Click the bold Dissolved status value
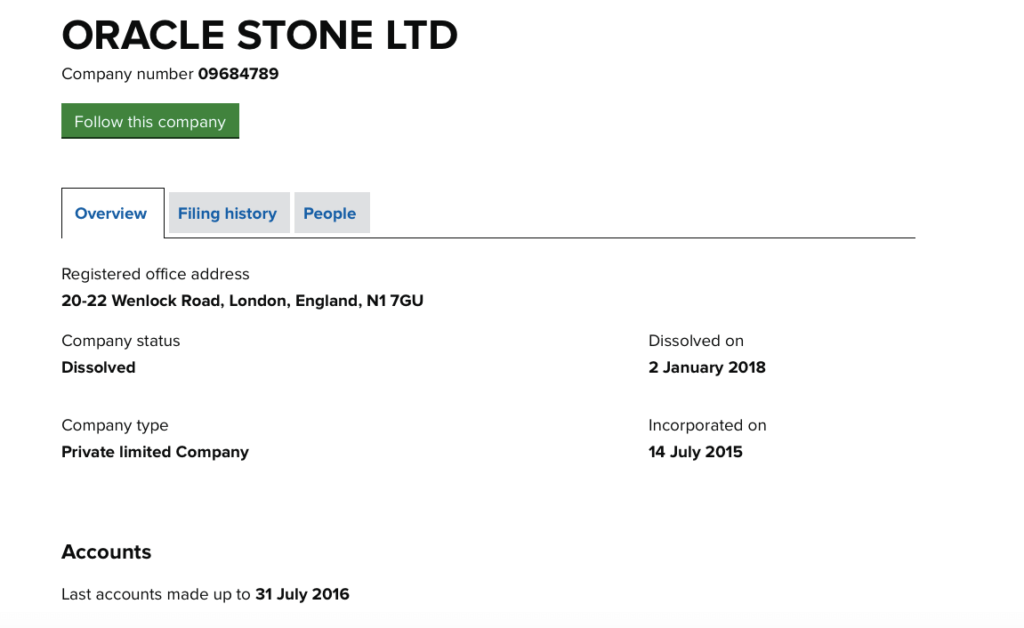Image resolution: width=1024 pixels, height=628 pixels. pyautogui.click(x=98, y=367)
